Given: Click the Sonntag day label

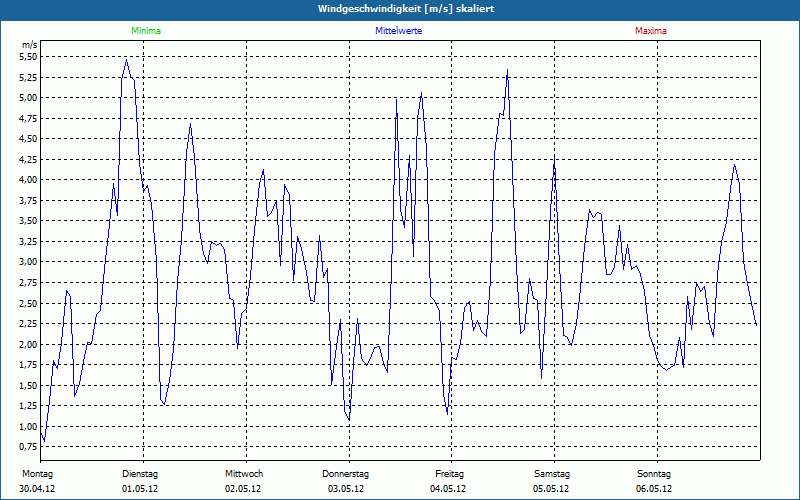Looking at the screenshot, I should pos(654,474).
